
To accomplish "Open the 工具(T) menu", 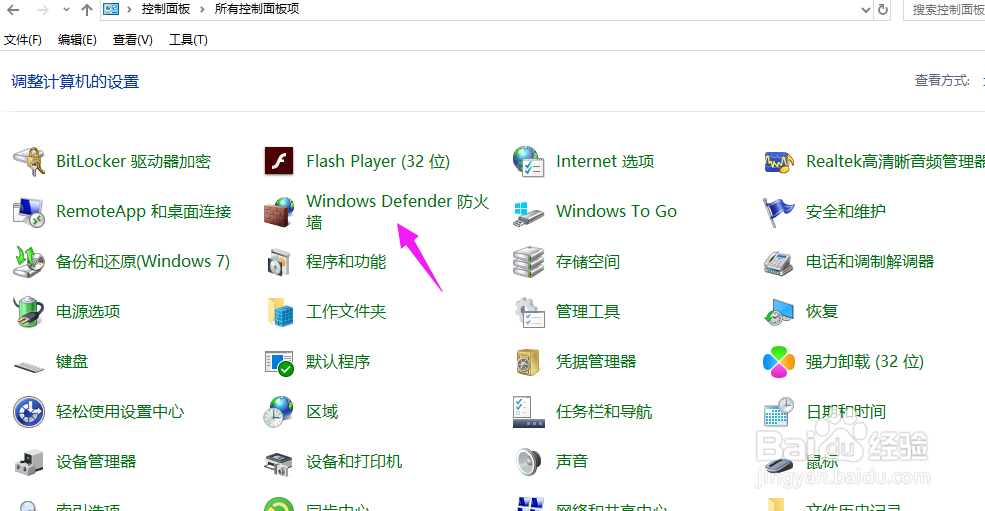I will pyautogui.click(x=188, y=40).
